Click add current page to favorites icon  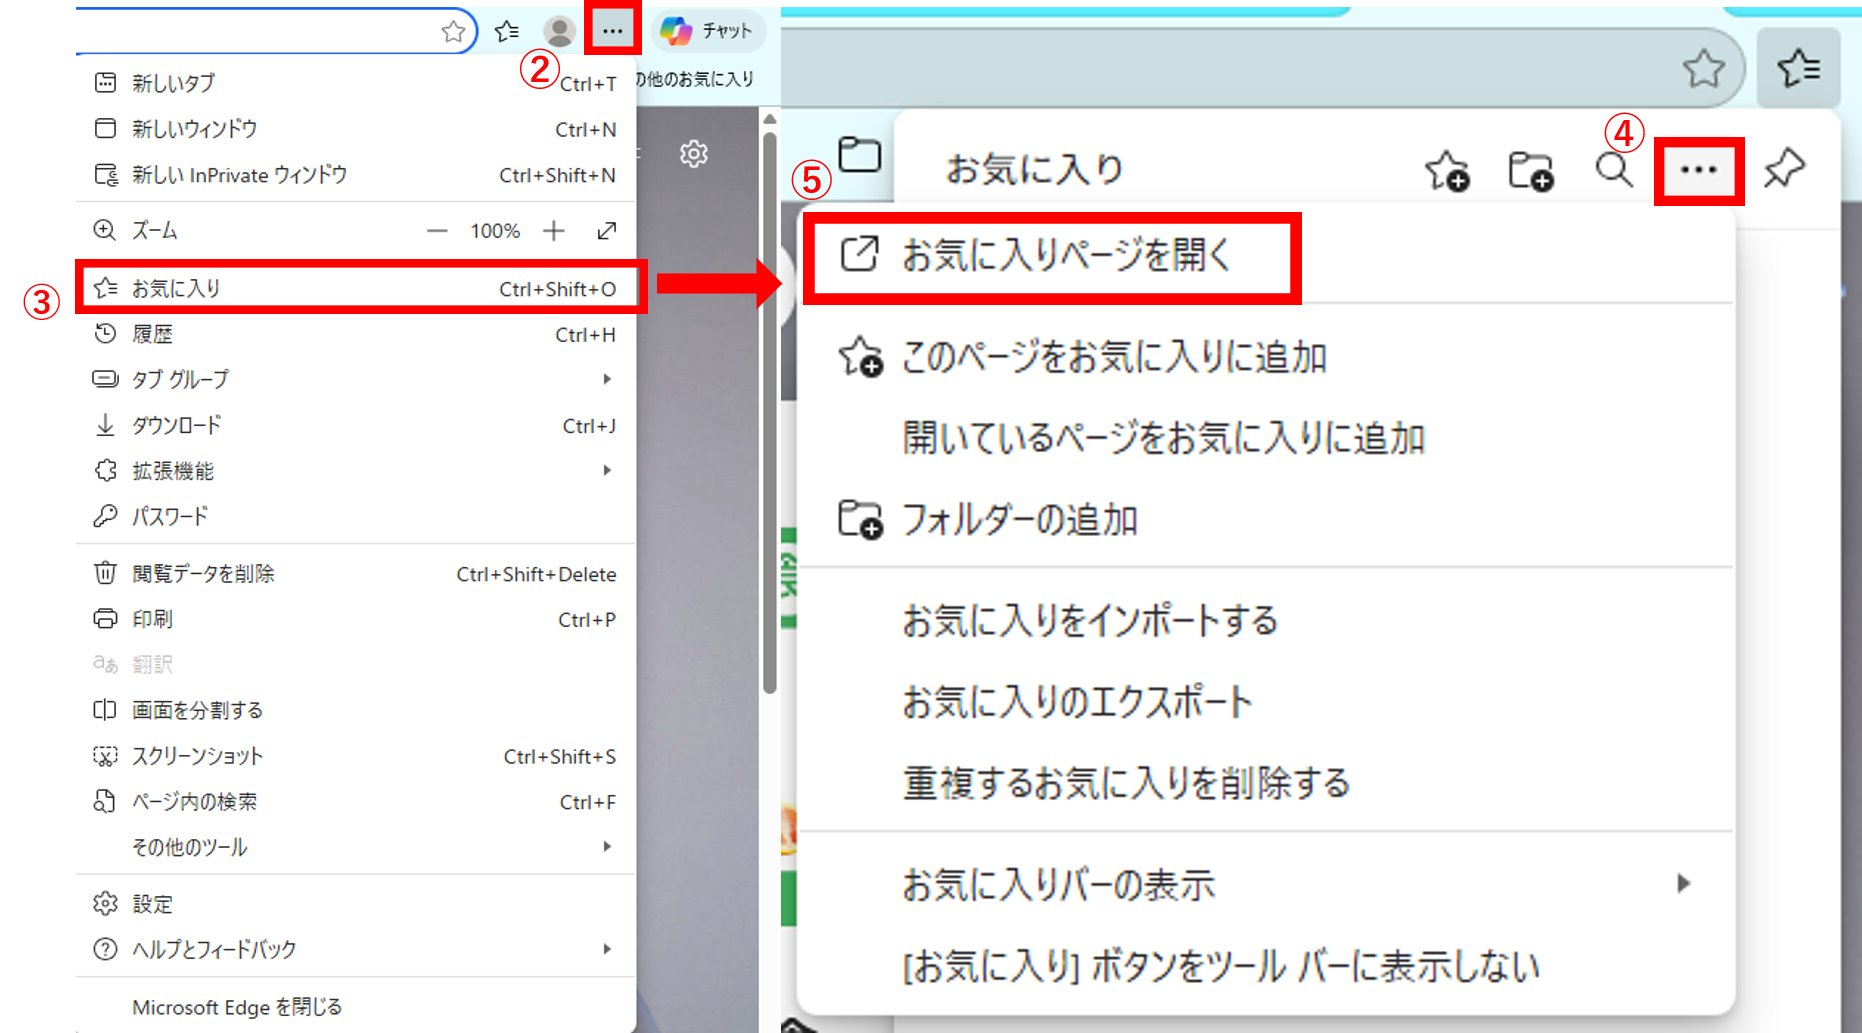coord(1446,171)
